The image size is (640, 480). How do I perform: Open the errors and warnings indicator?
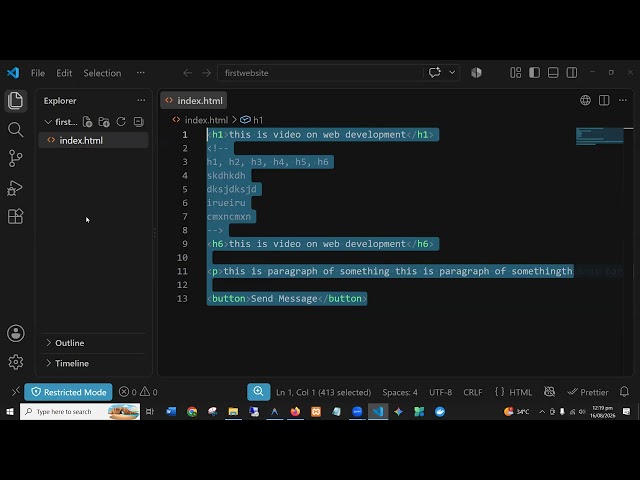tap(138, 392)
